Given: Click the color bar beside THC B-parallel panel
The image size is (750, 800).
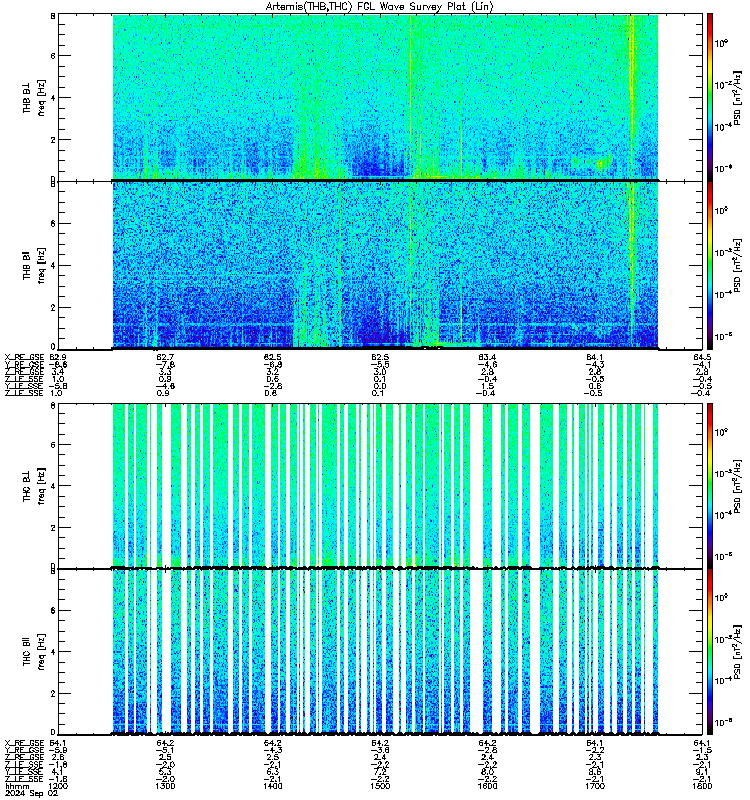Looking at the screenshot, I should coord(710,652).
